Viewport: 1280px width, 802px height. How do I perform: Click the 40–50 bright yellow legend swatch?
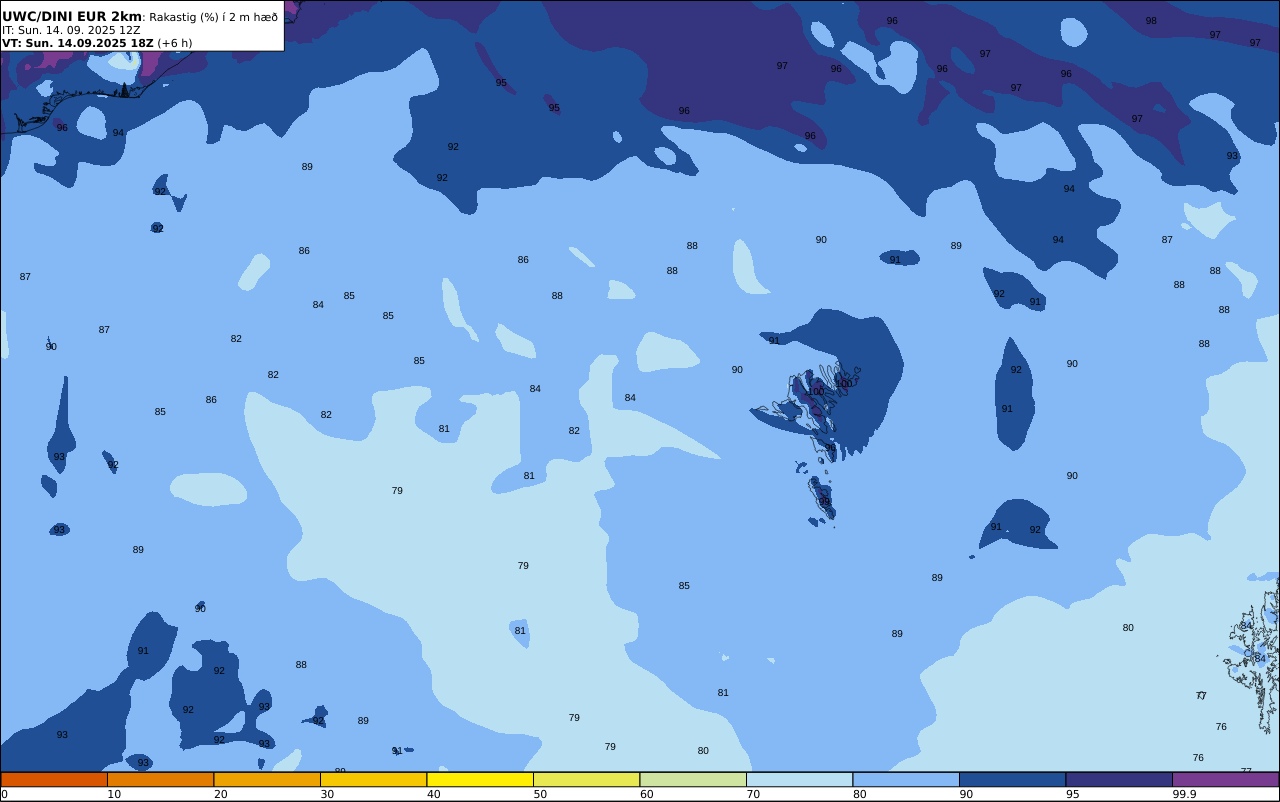tap(480, 779)
